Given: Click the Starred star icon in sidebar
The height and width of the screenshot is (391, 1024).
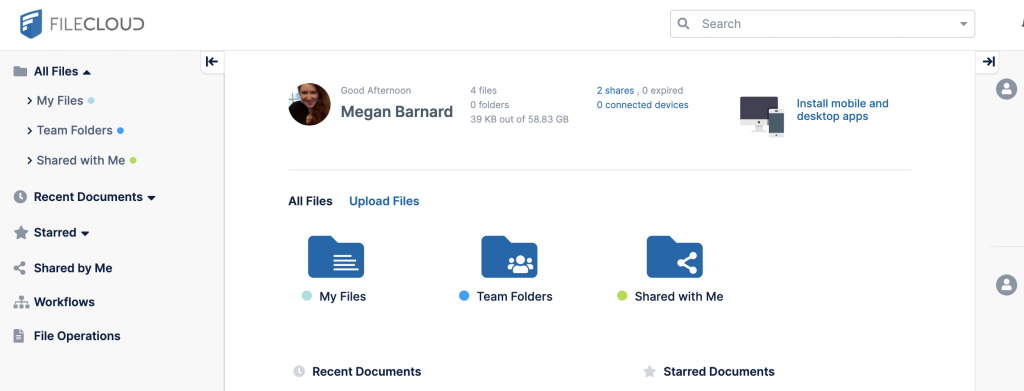Looking at the screenshot, I should 21,232.
